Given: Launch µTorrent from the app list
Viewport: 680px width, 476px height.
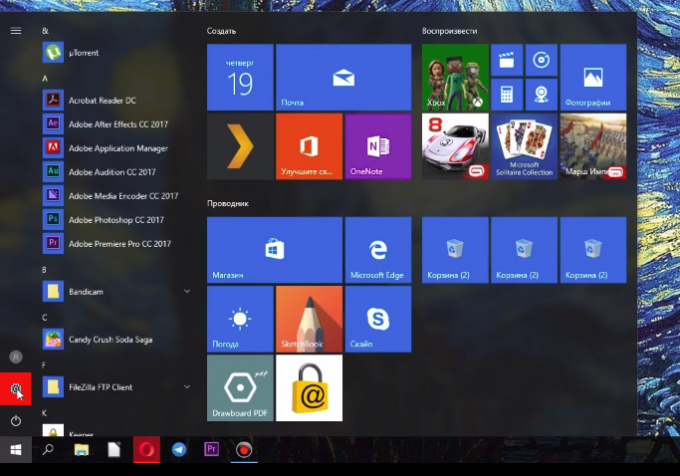Looking at the screenshot, I should 116,53.
